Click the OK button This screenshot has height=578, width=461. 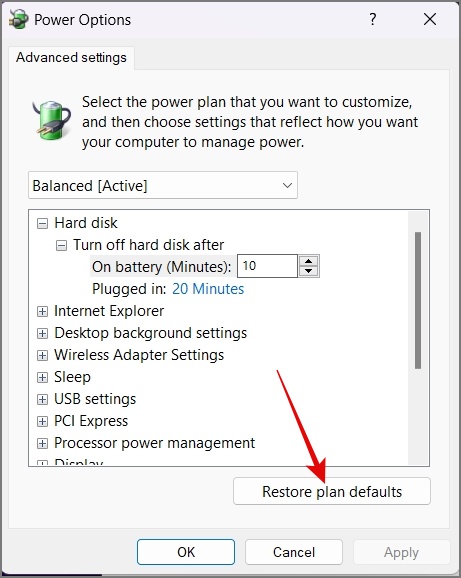[186, 552]
